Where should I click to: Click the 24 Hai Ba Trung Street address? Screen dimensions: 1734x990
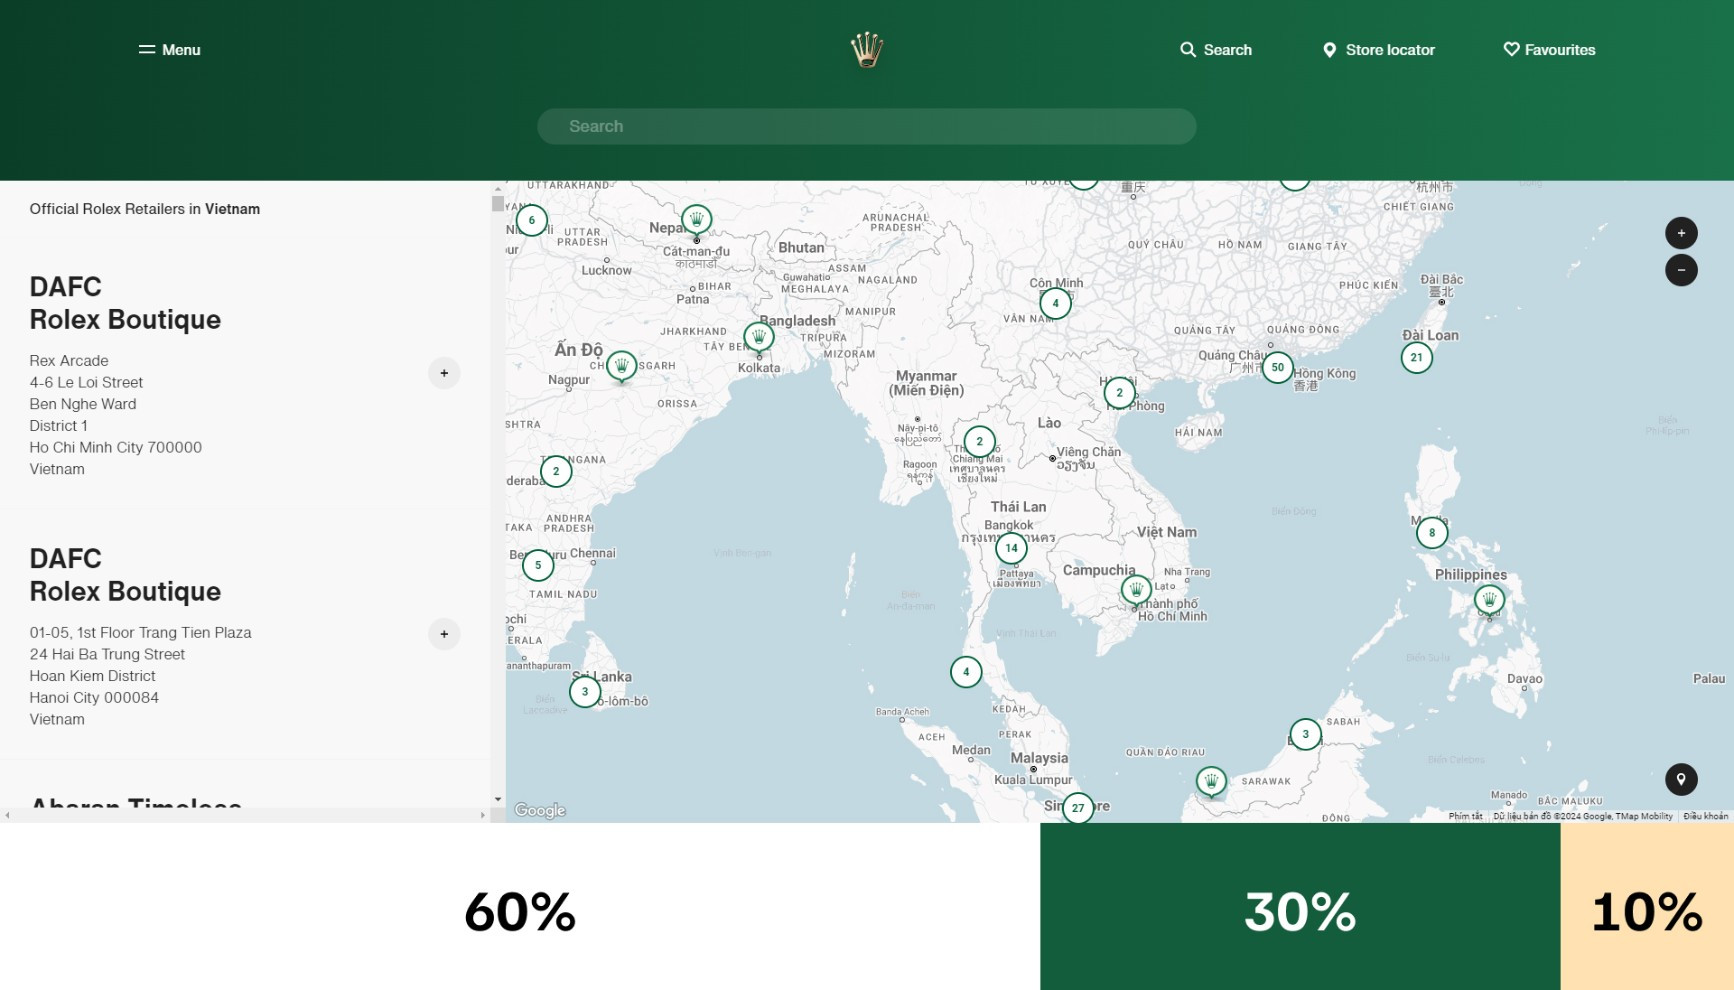pyautogui.click(x=107, y=654)
